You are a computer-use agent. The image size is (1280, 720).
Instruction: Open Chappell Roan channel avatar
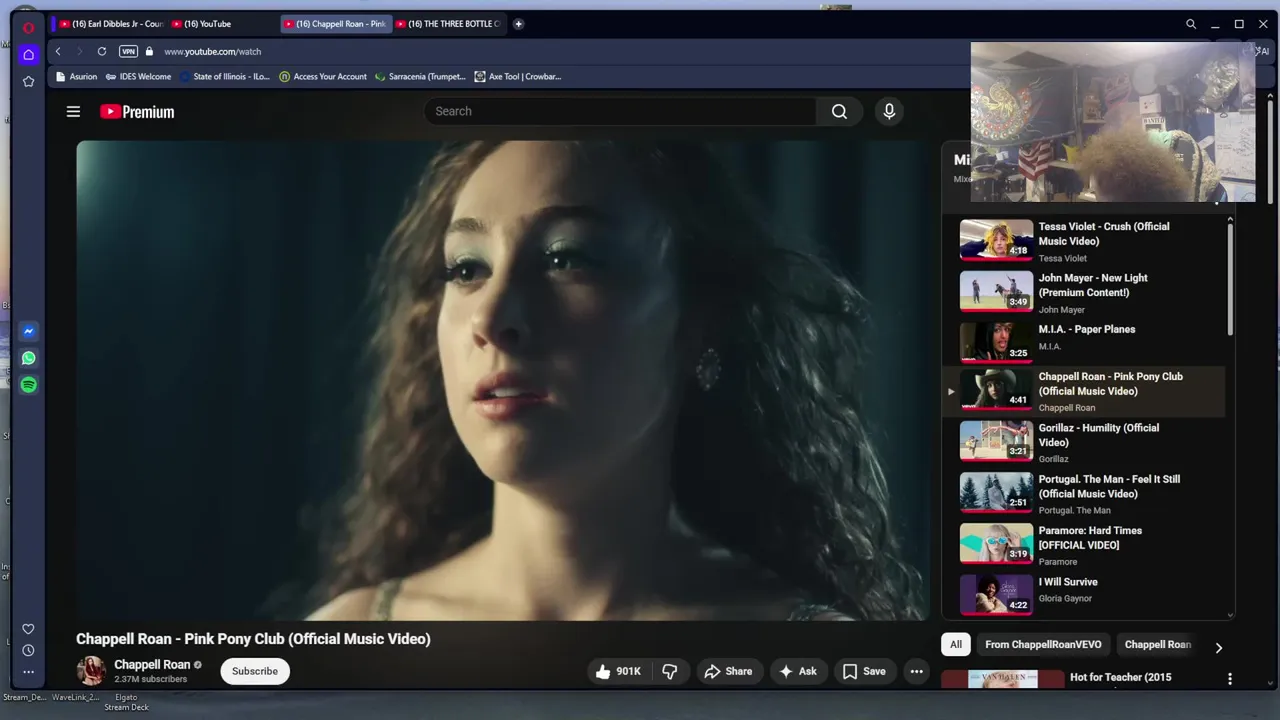(91, 671)
